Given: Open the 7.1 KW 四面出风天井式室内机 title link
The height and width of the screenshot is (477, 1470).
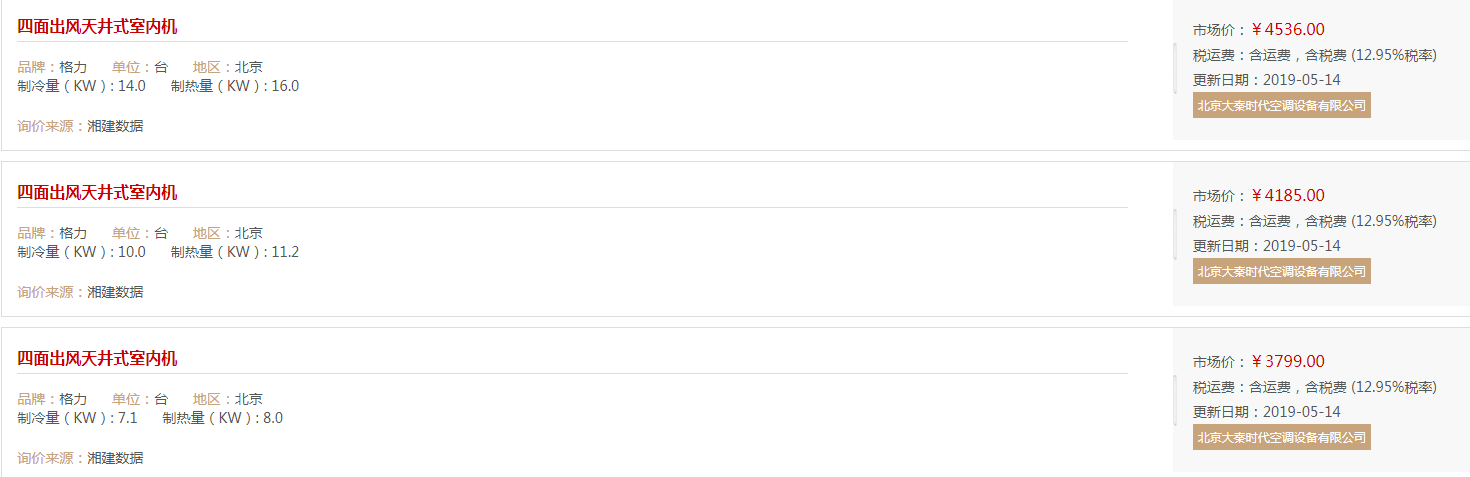Looking at the screenshot, I should pos(97,359).
